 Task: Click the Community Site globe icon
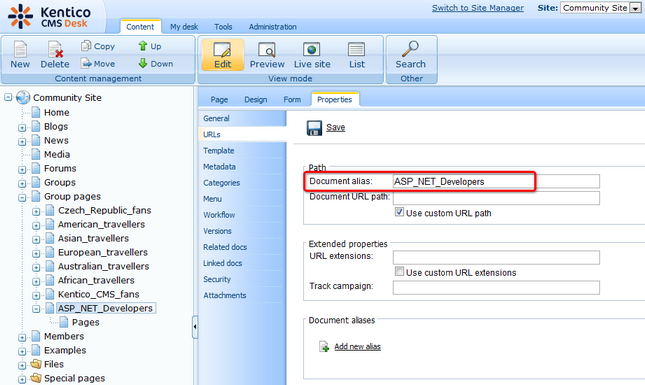pyautogui.click(x=23, y=97)
